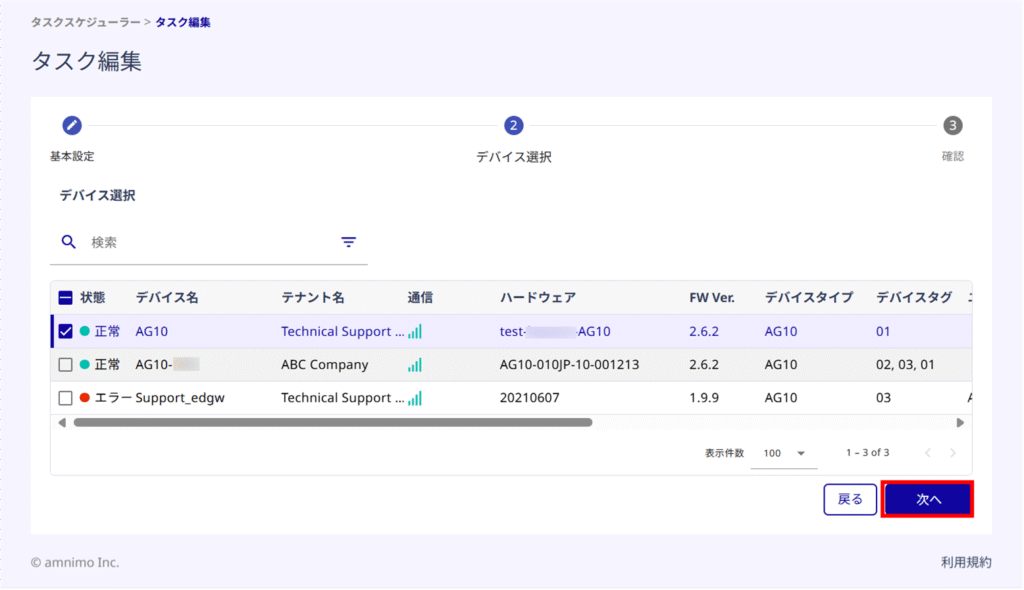Open the 利用規約 link
The image size is (1024, 590).
pyautogui.click(x=966, y=562)
